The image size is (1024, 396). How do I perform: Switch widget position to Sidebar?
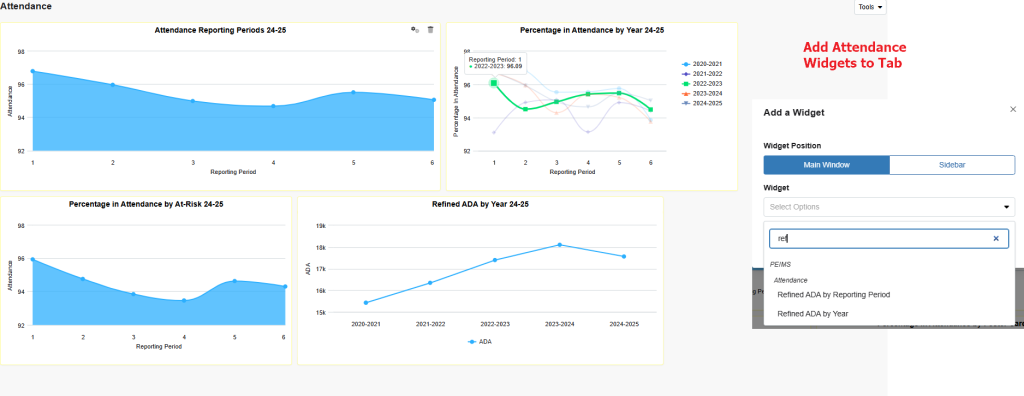point(952,165)
